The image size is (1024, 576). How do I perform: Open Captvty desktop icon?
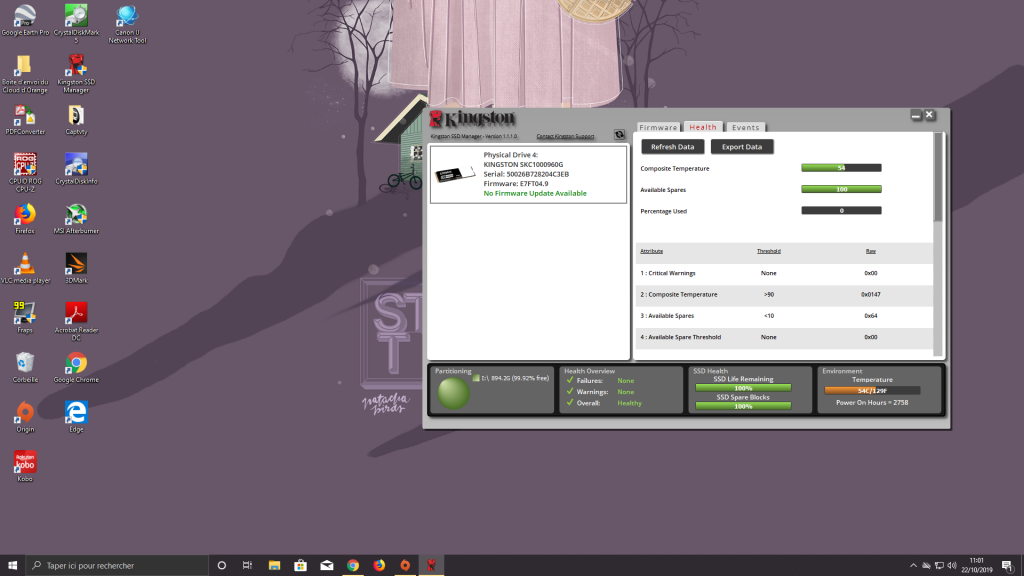coord(76,120)
